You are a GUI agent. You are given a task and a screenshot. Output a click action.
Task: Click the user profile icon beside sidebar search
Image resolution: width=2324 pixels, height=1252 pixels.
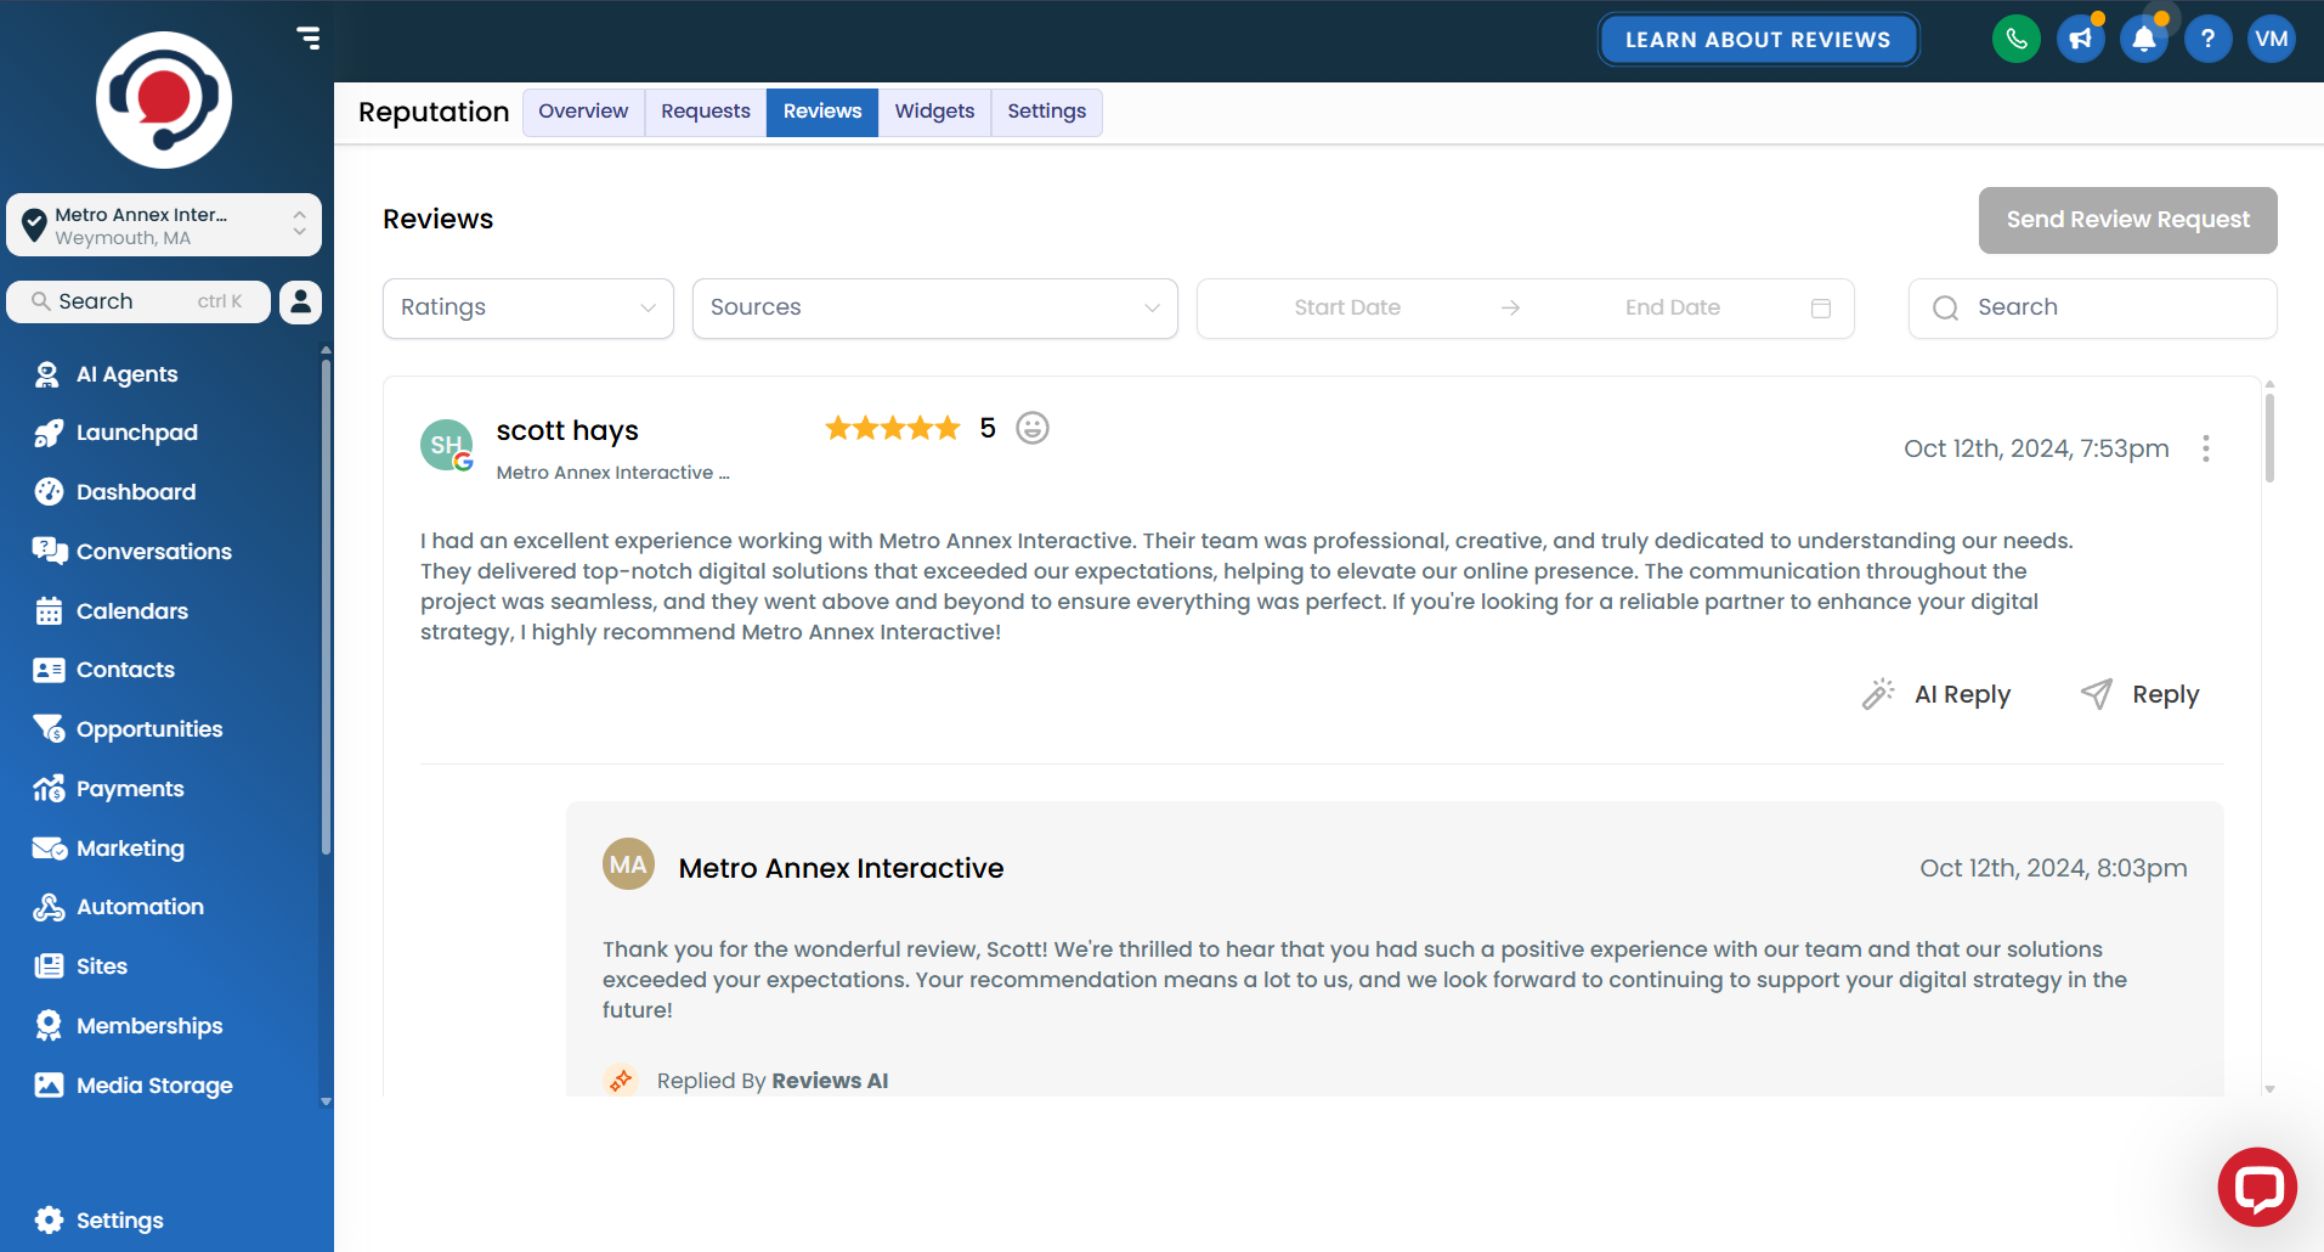tap(300, 302)
